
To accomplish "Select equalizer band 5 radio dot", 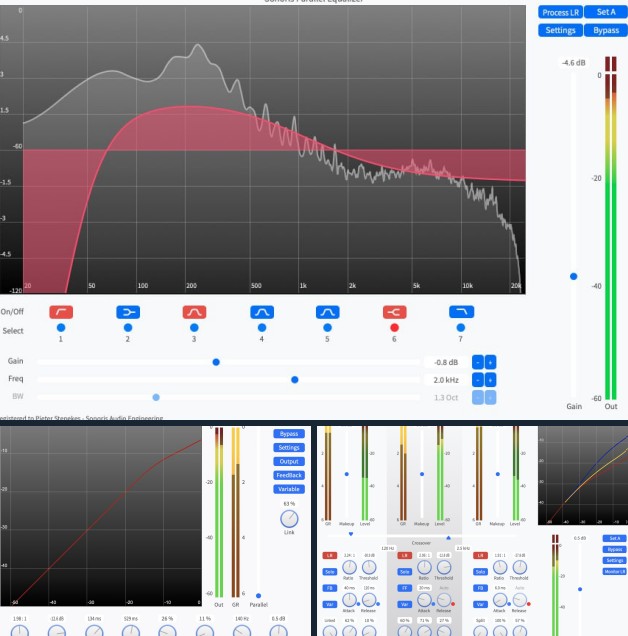I will point(327,327).
